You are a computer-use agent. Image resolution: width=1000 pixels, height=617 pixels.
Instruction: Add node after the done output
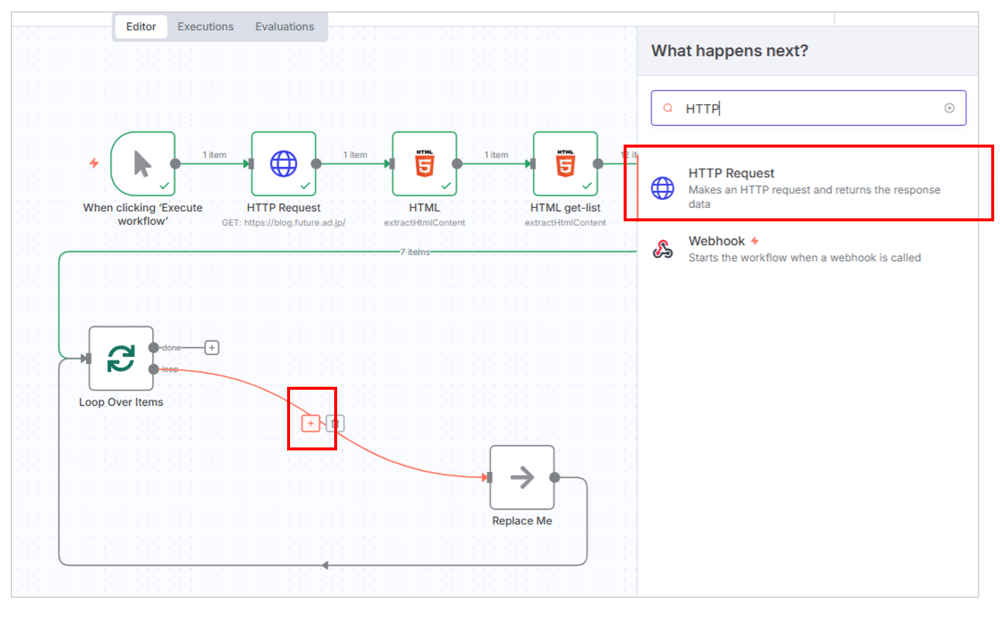[212, 347]
